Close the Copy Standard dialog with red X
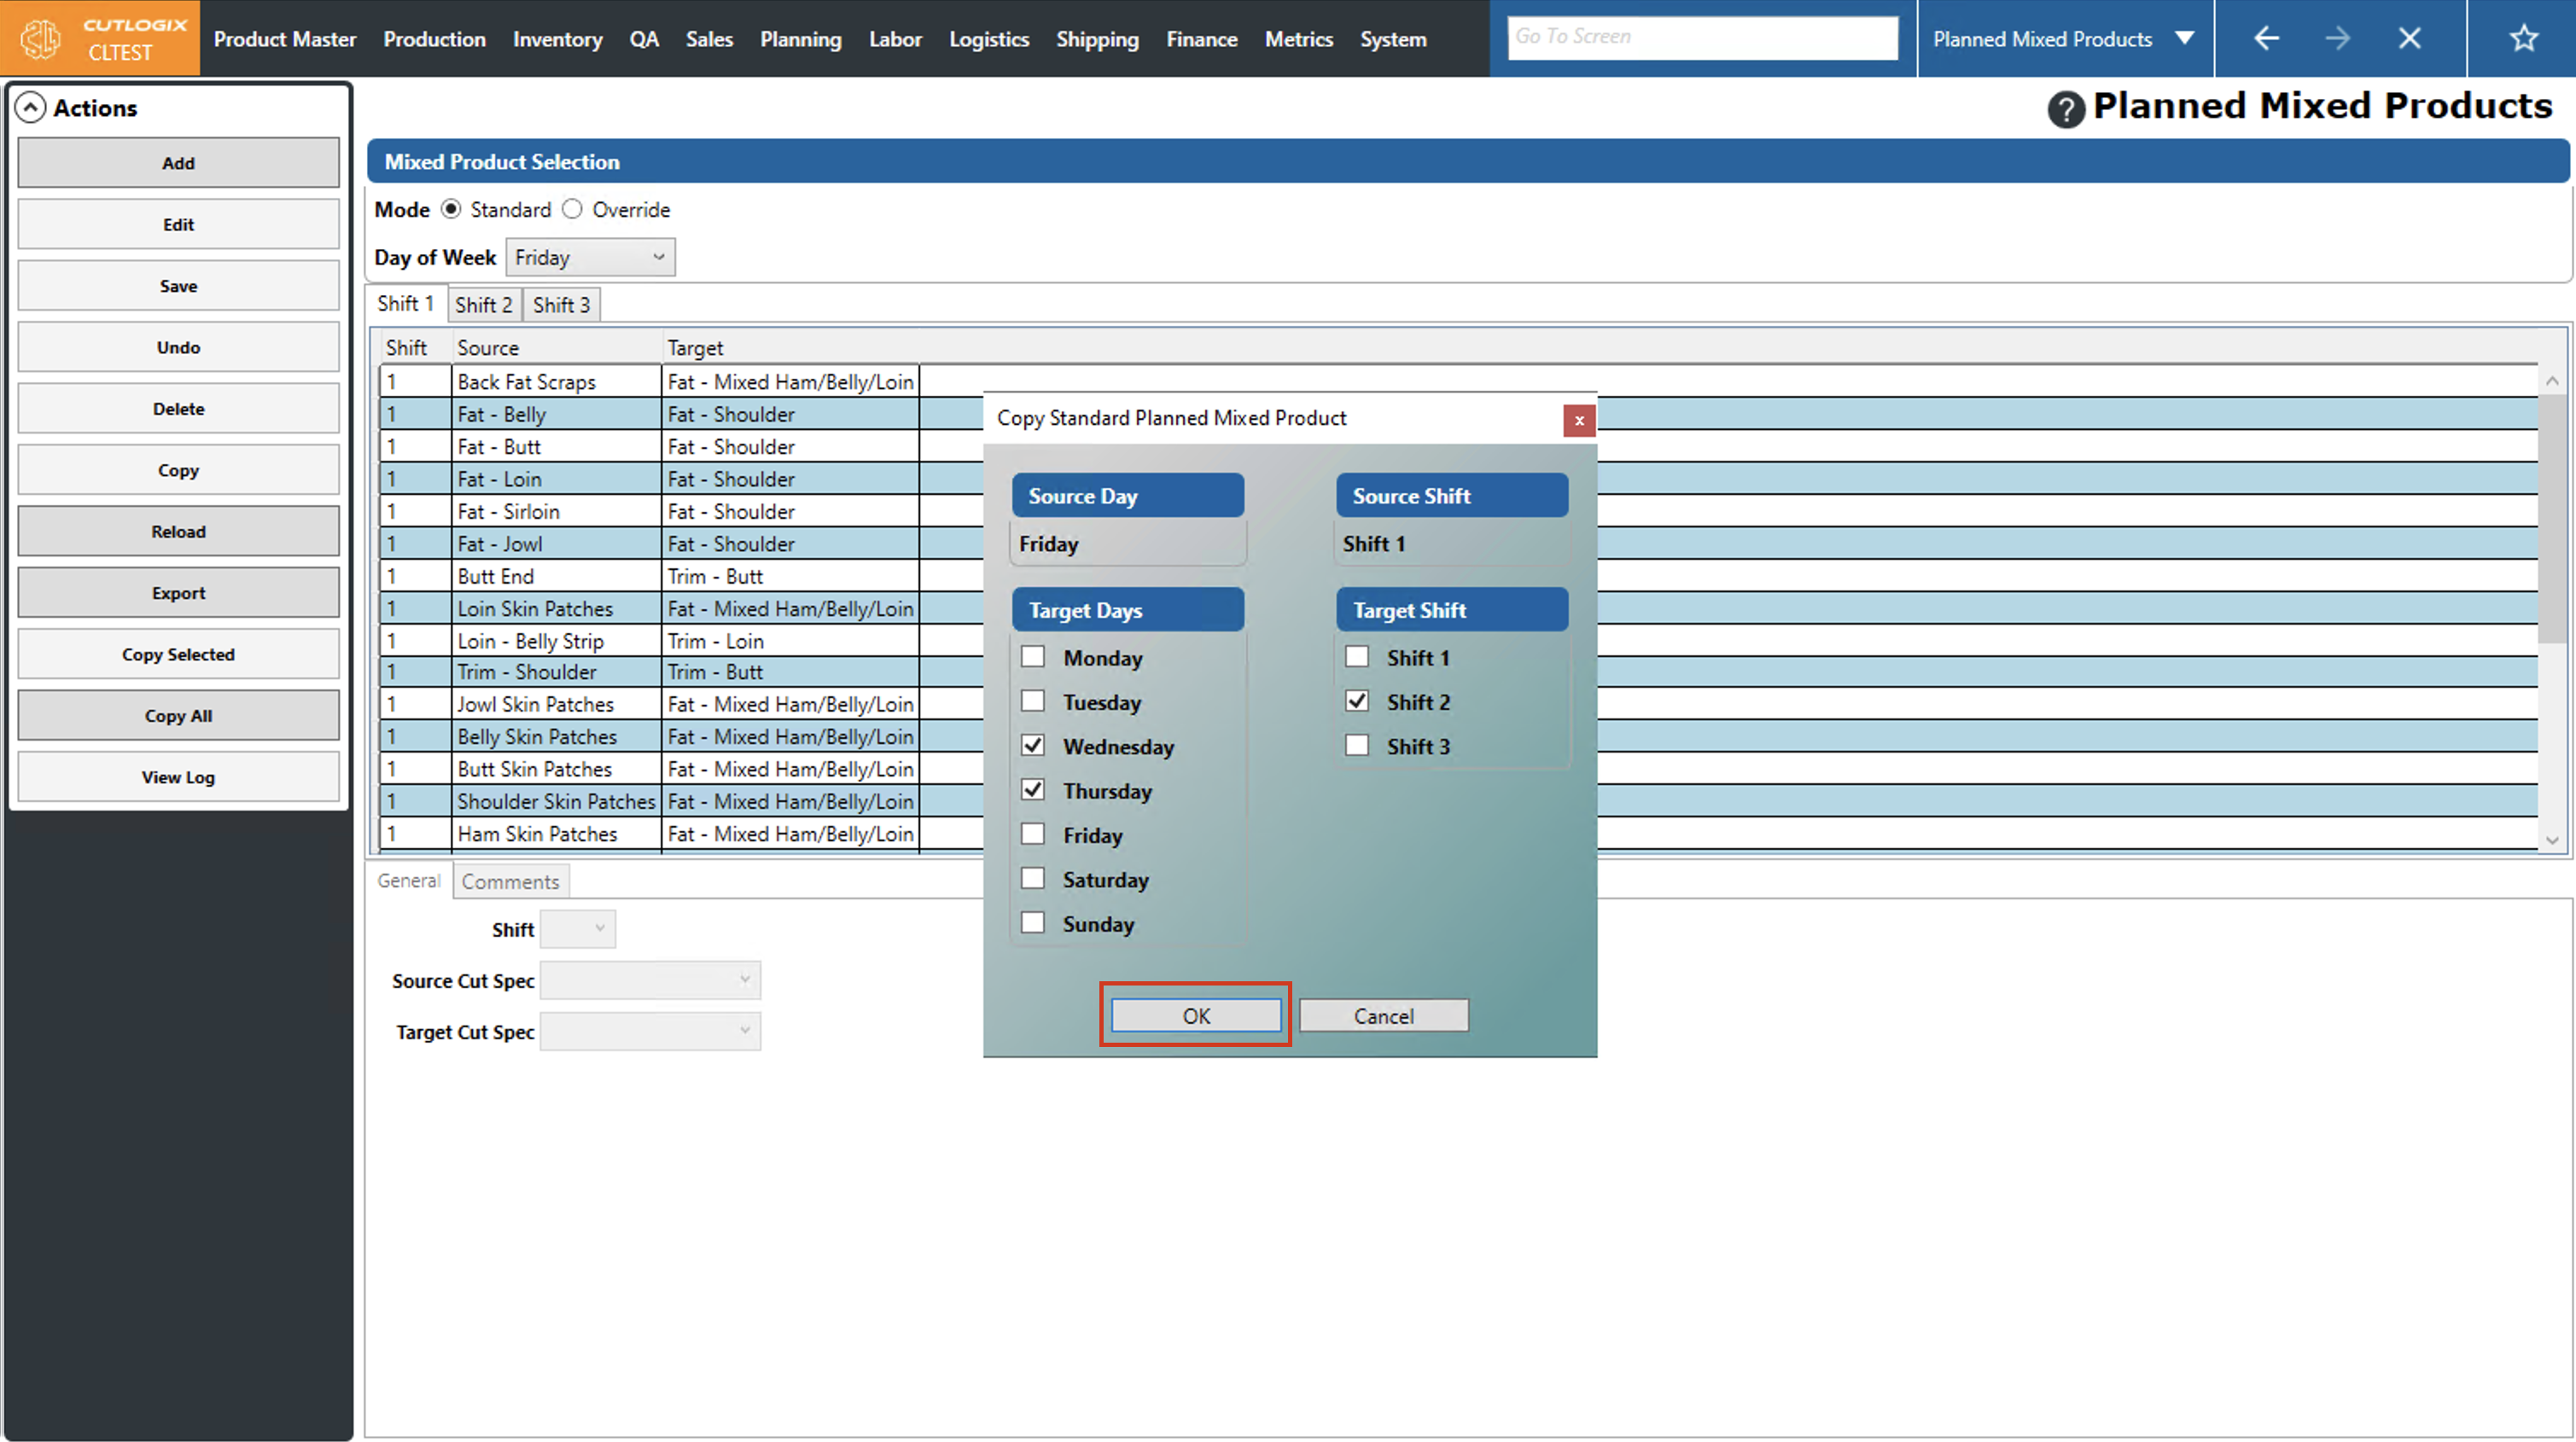This screenshot has width=2576, height=1442. point(1579,420)
